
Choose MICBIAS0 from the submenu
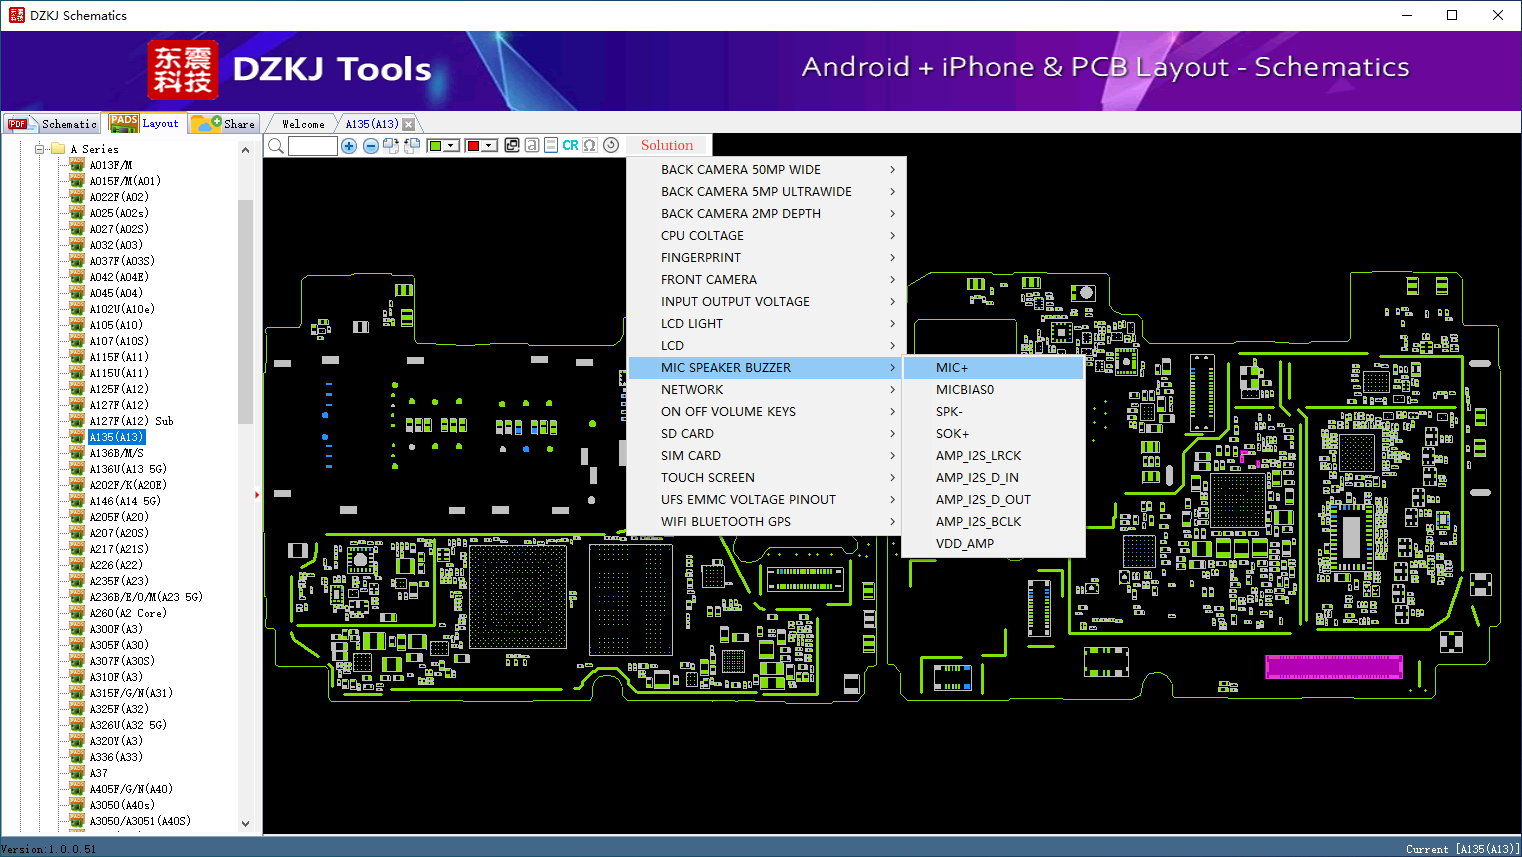tap(994, 390)
